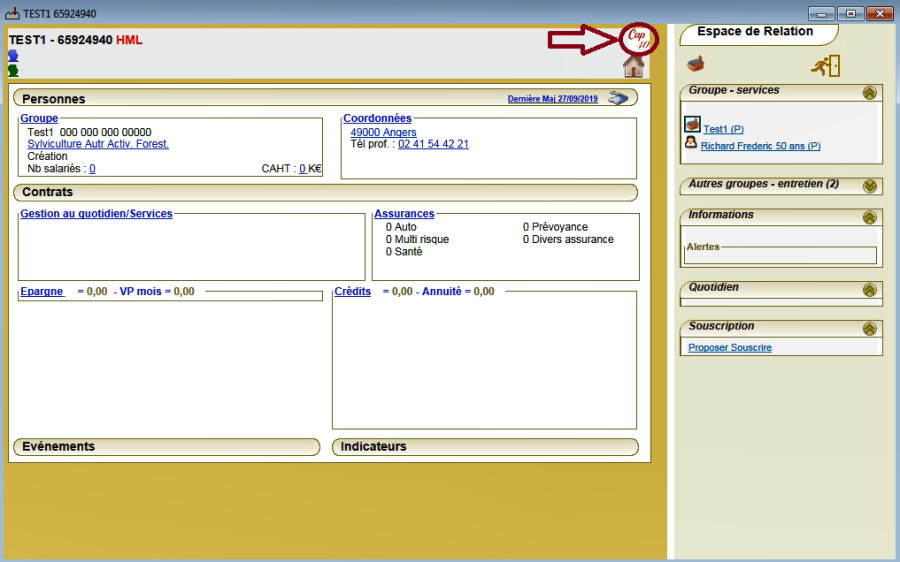The height and width of the screenshot is (562, 900).
Task: Click the Sylviculture Autr Activ. Forest. link
Action: pos(98,144)
